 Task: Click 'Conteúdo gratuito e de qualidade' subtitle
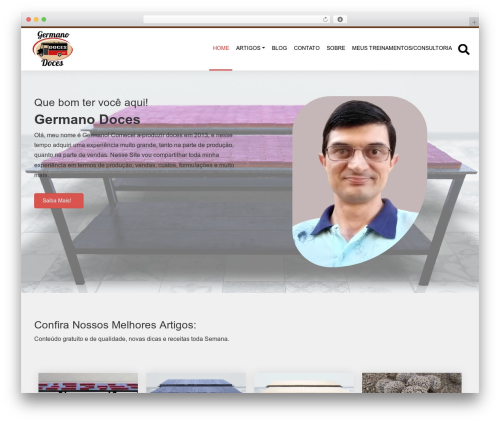tap(81, 339)
